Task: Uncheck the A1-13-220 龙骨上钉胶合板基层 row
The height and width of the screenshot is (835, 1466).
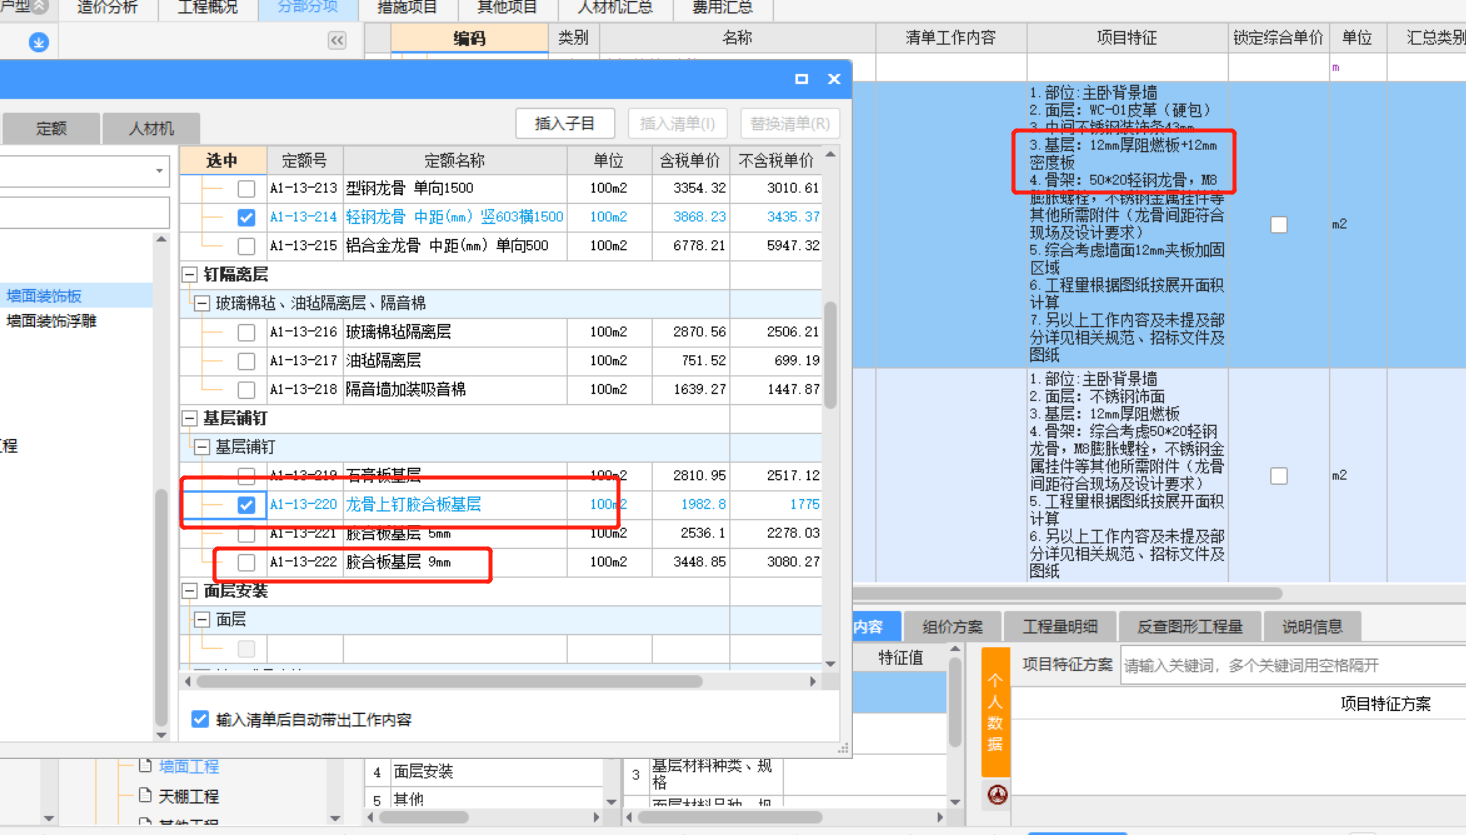Action: [x=246, y=505]
